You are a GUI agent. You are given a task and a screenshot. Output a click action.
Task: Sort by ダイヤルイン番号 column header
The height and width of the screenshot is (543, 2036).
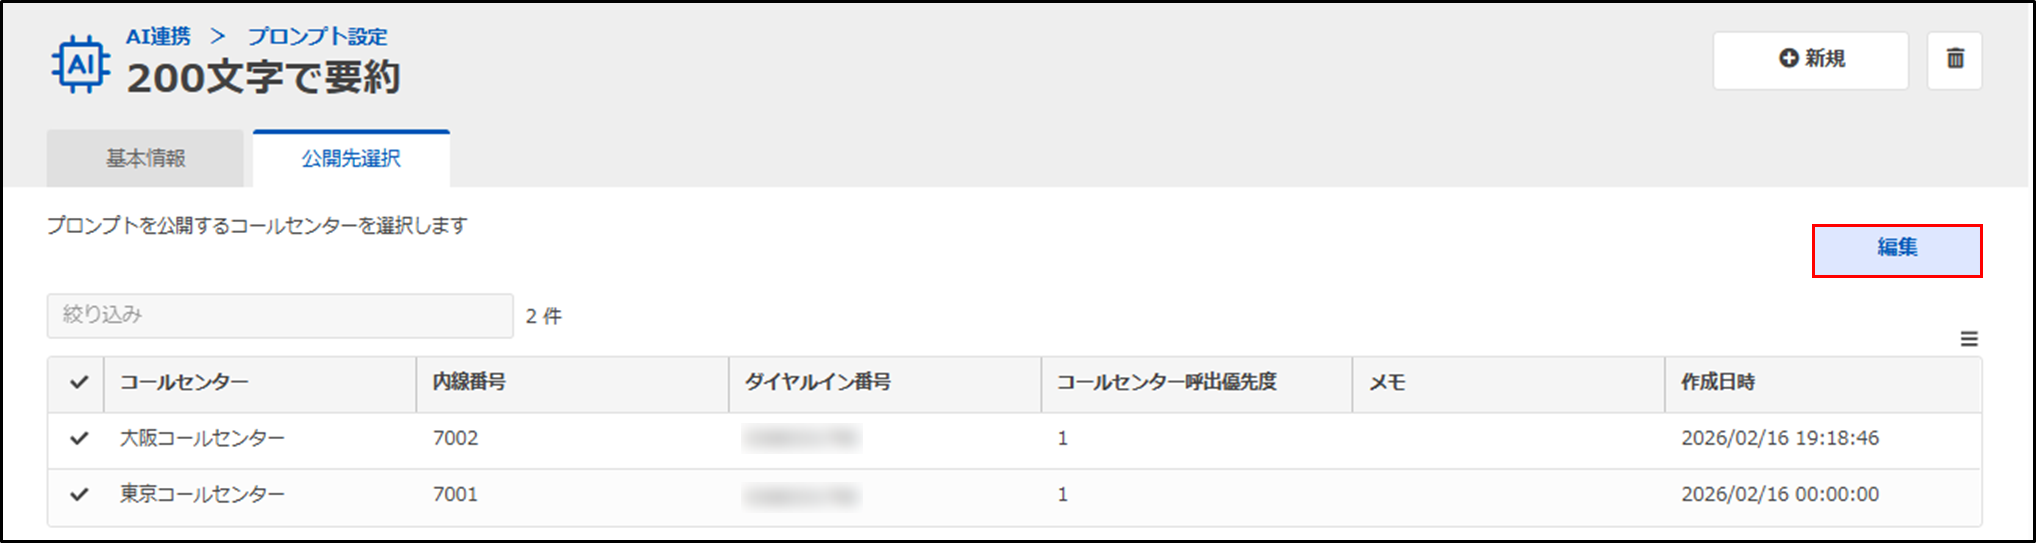pos(818,382)
